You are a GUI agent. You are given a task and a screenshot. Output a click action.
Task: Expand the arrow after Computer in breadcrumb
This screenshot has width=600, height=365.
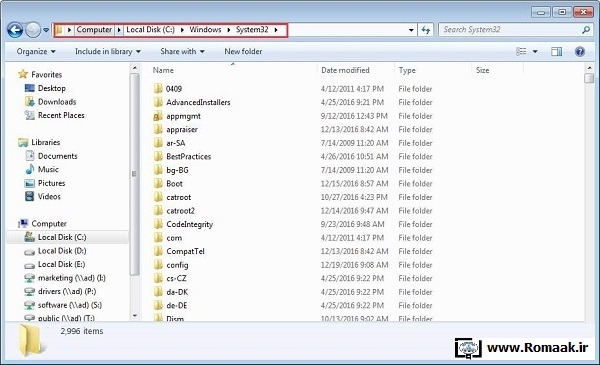119,30
